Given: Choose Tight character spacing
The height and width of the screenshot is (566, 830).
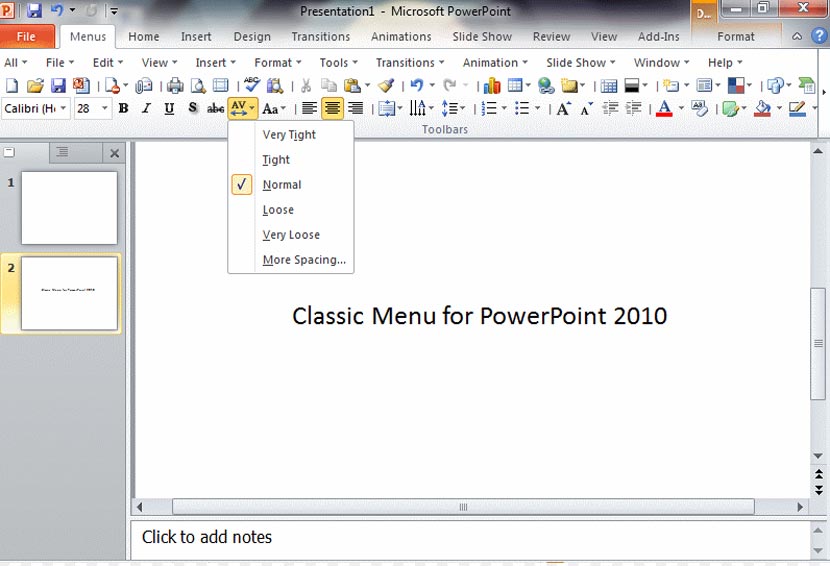Looking at the screenshot, I should (291, 159).
